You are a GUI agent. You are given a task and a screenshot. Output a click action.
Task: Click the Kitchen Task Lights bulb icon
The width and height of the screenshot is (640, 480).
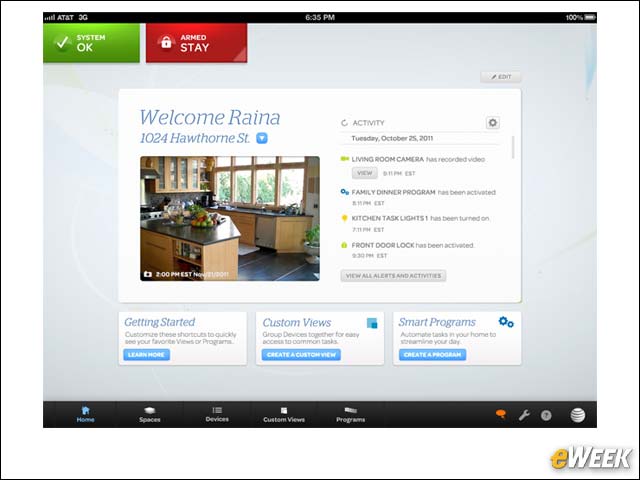[344, 218]
